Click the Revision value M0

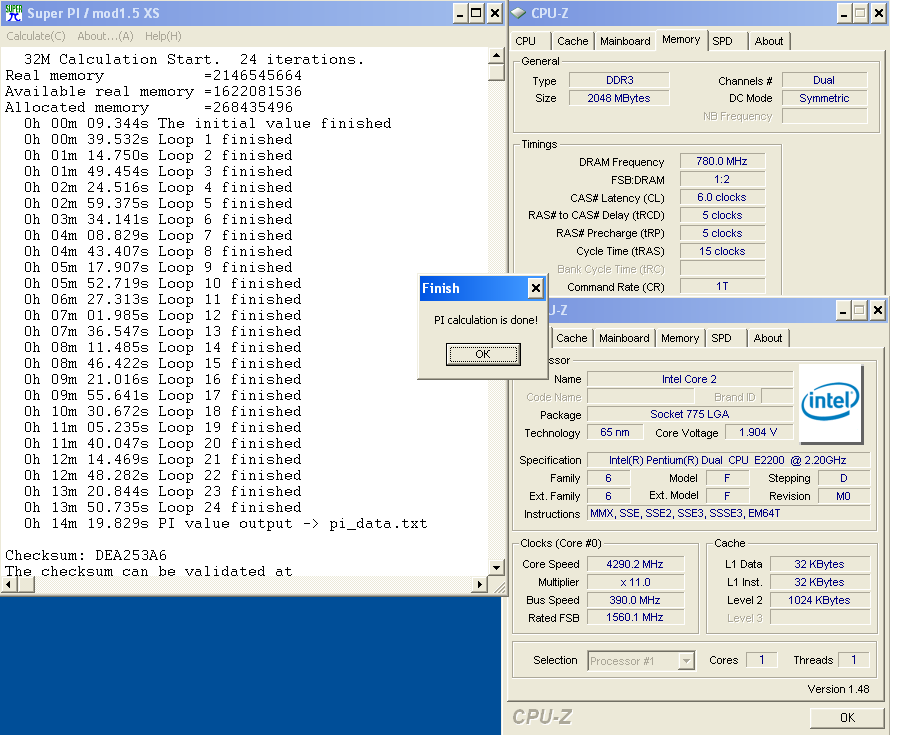(844, 496)
